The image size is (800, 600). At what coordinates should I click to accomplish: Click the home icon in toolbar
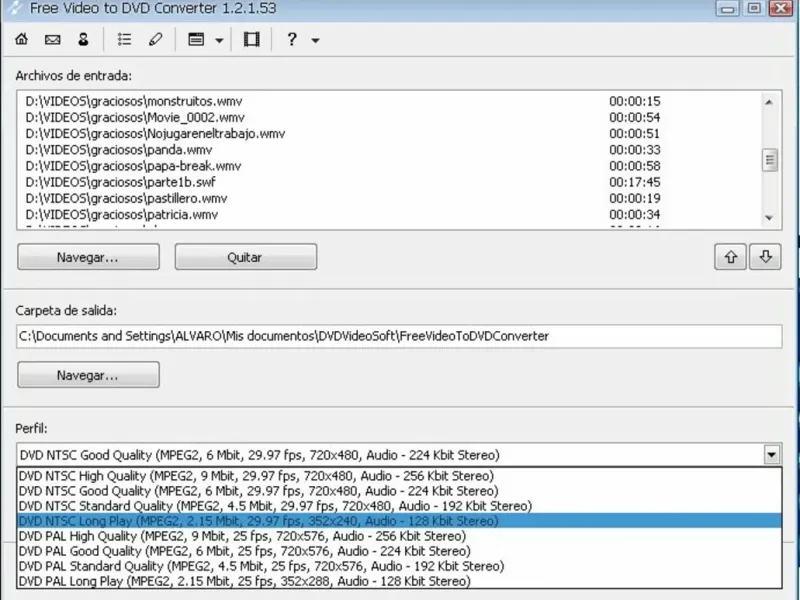point(21,39)
